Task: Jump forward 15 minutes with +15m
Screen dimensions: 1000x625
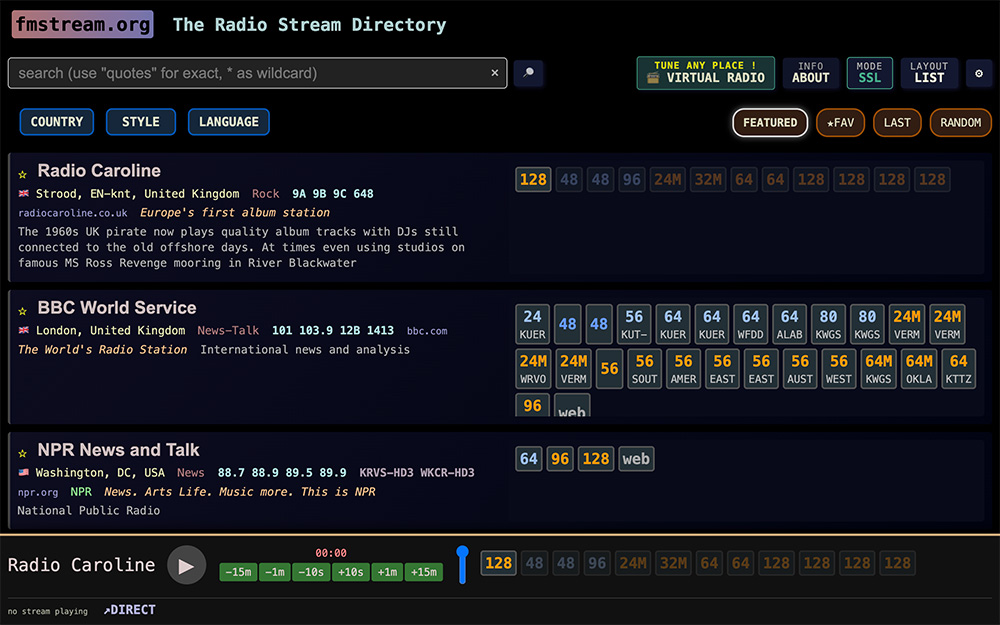Action: coord(423,572)
